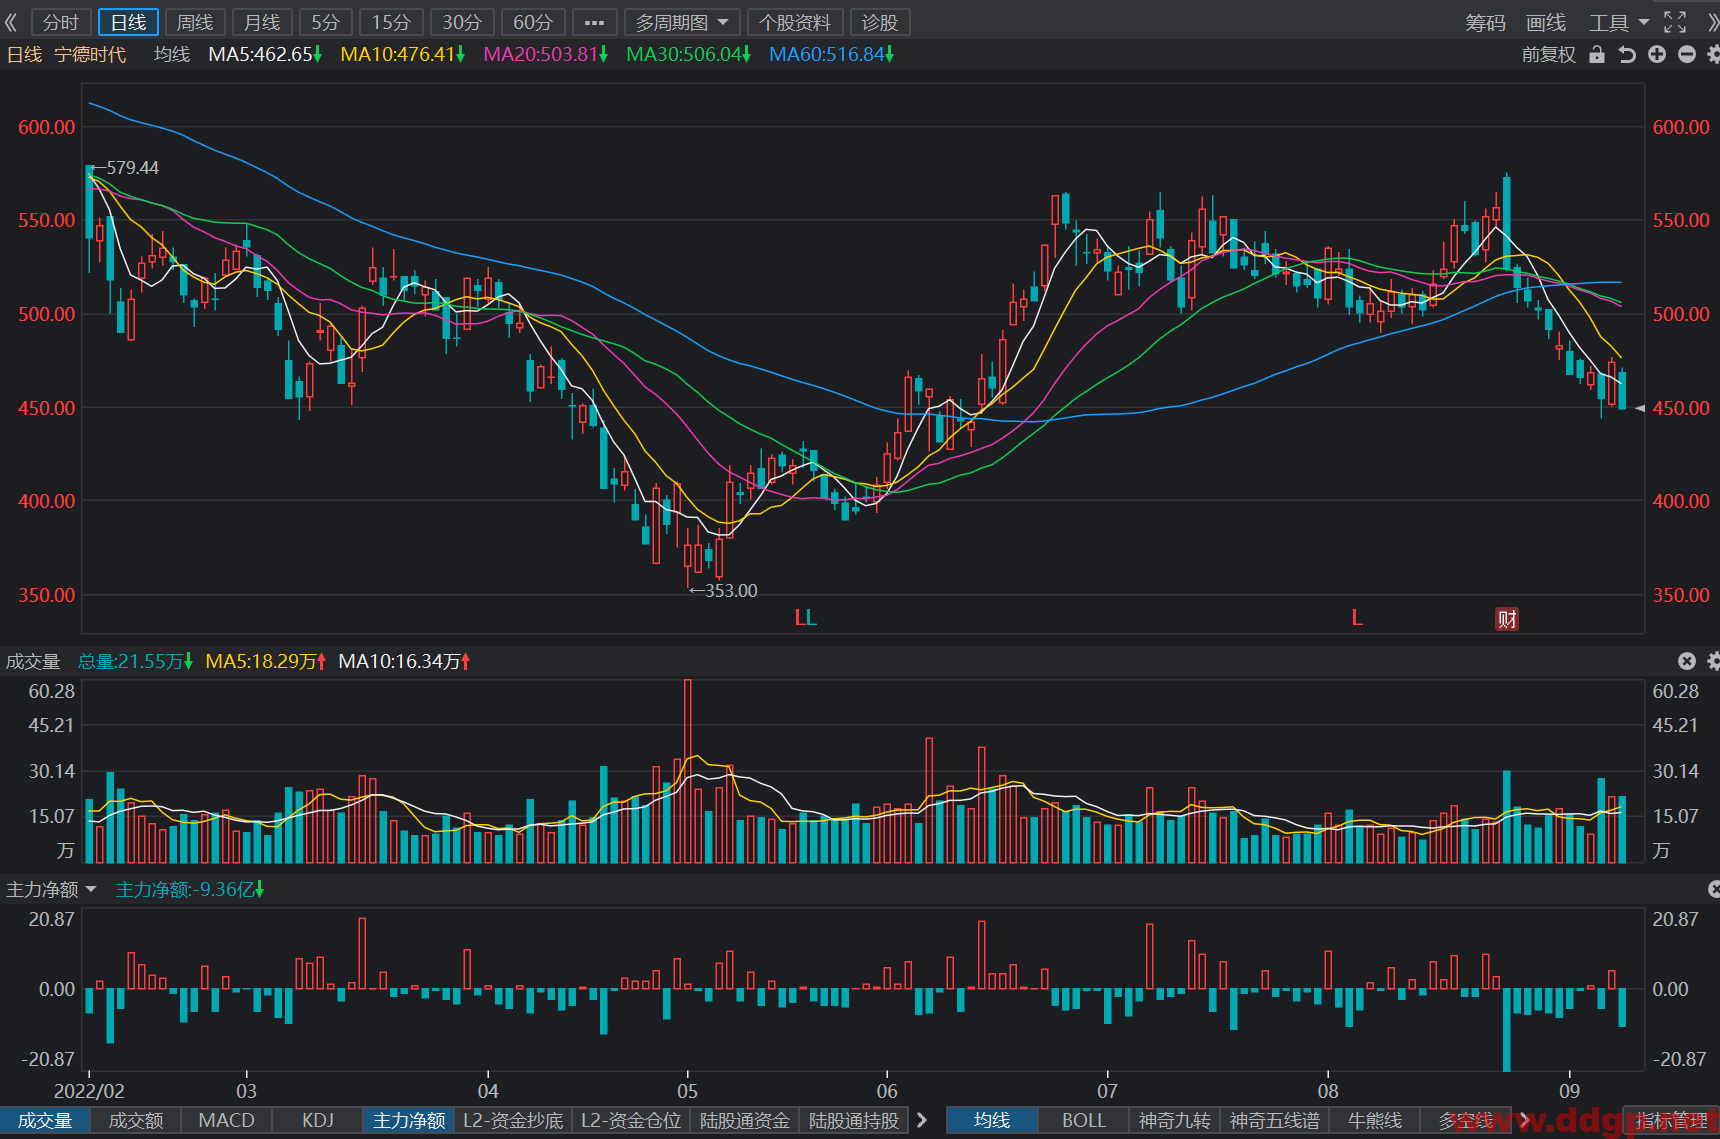The image size is (1720, 1139).
Task: Close the 成交量 volume panel
Action: 1687,661
